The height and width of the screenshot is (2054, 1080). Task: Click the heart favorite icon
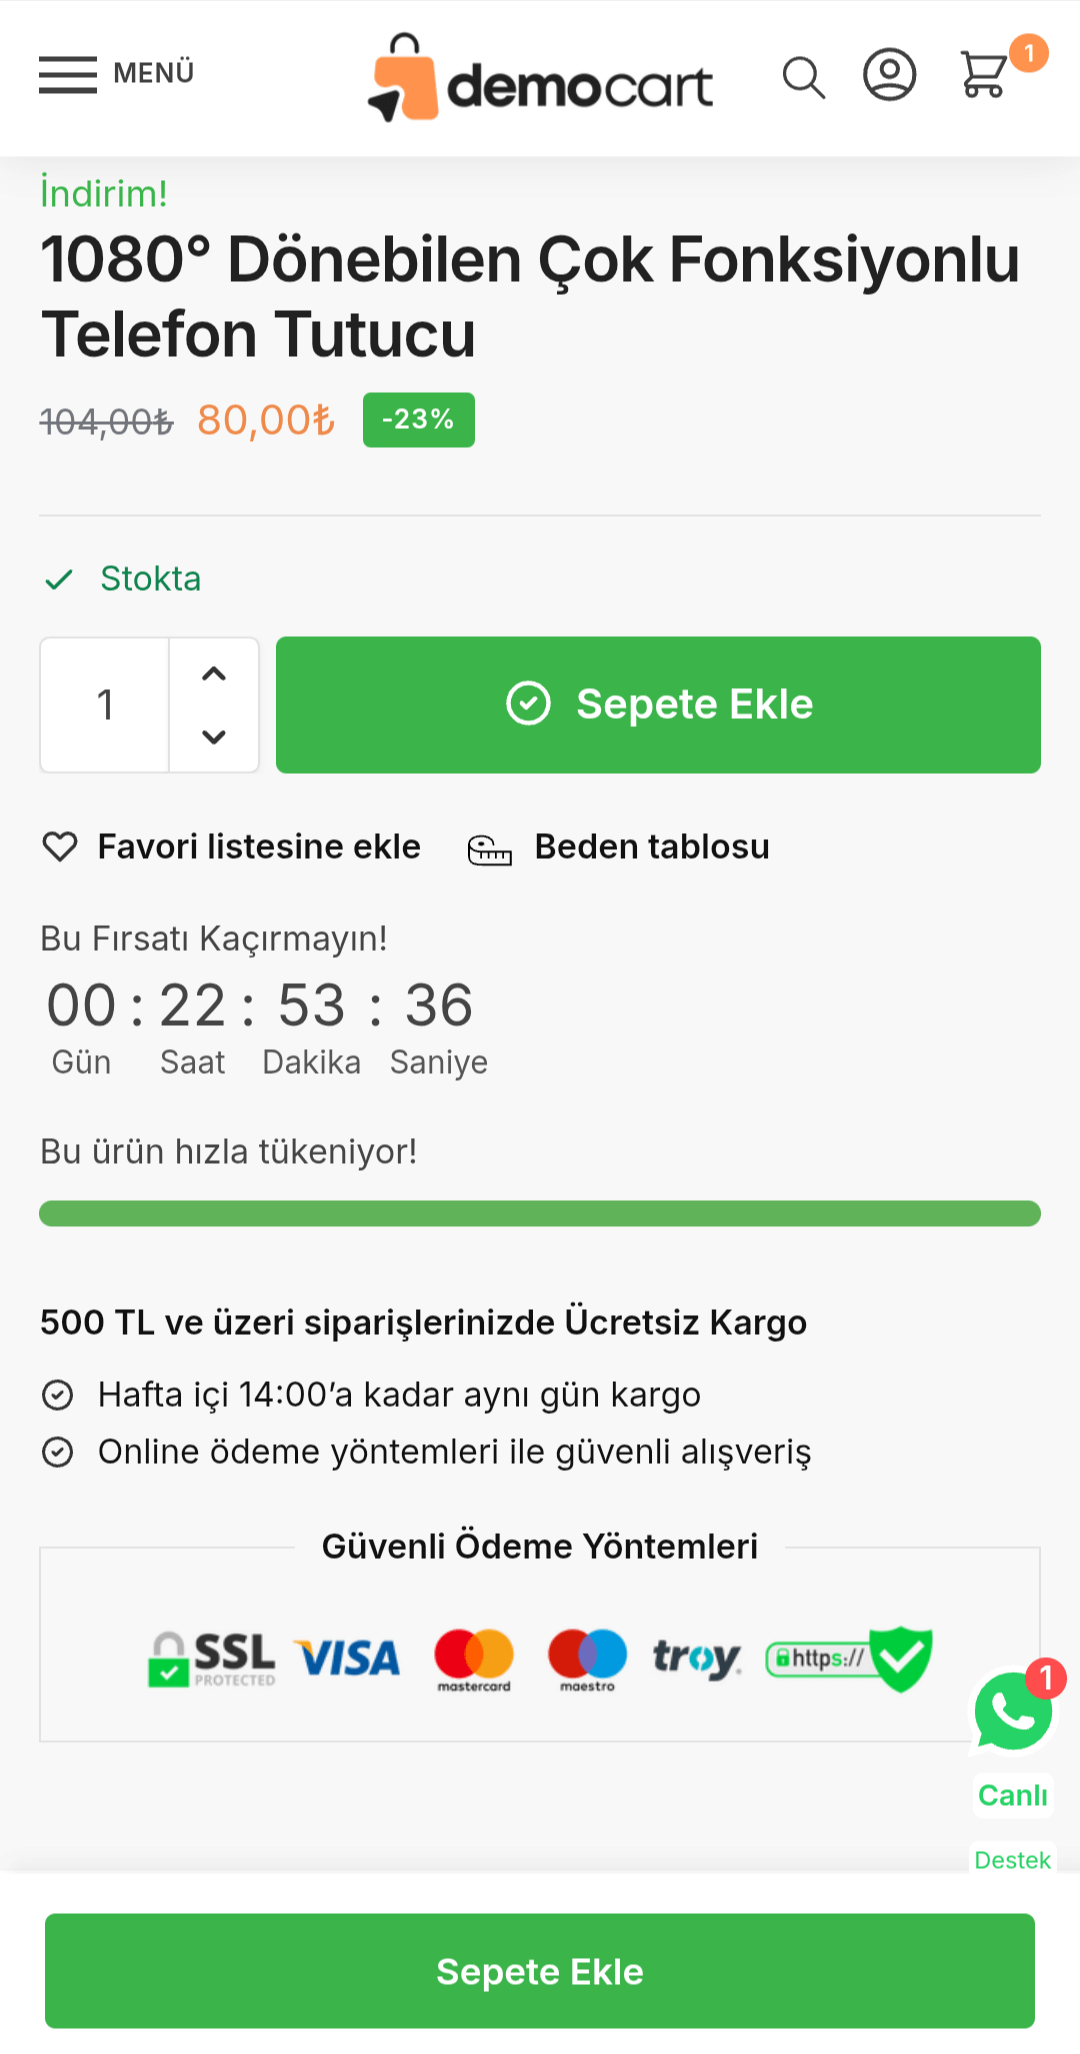(x=60, y=847)
